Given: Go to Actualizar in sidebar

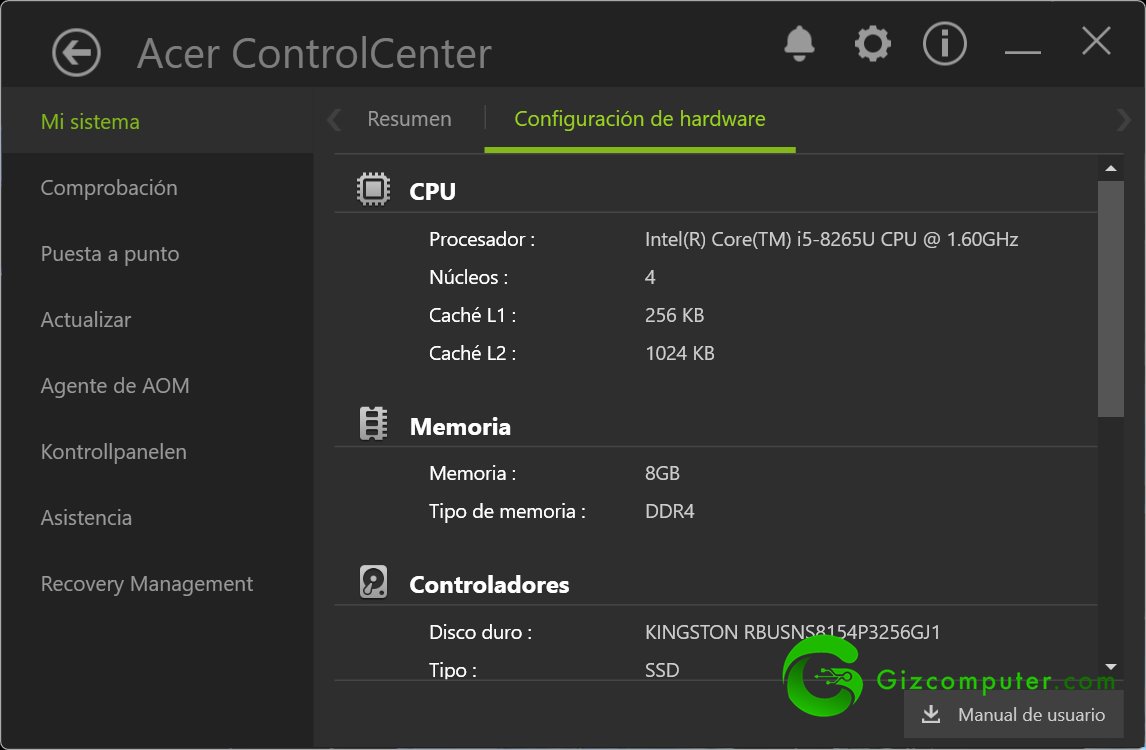Looking at the screenshot, I should point(86,319).
